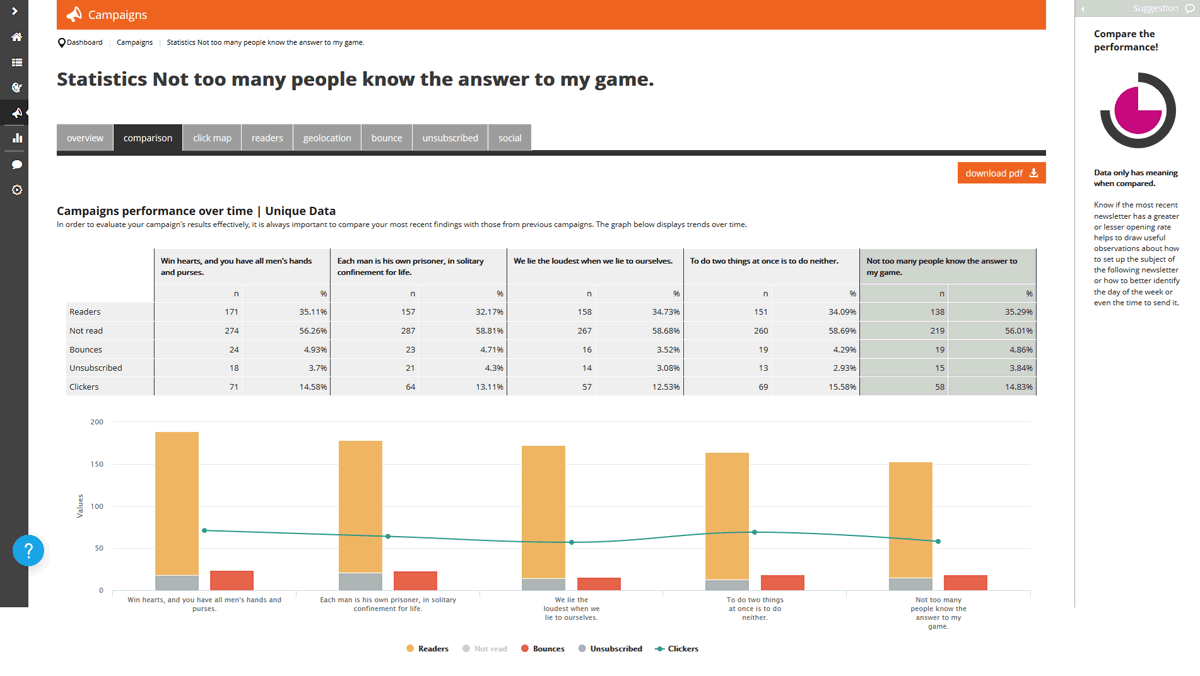Viewport: 1200px width, 676px height.
Task: Click the blue help question mark
Action: coord(28,550)
